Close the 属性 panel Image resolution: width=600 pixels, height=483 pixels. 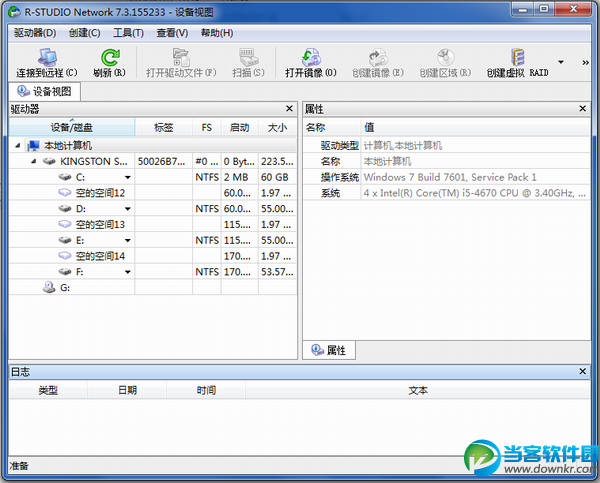click(x=582, y=109)
